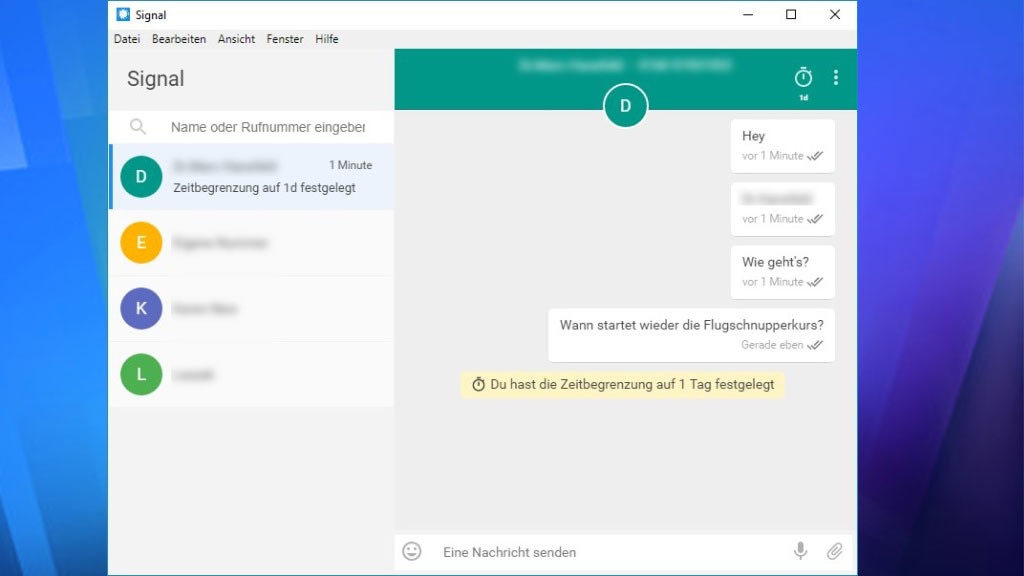
Task: Select conversation with 'Zeitbegrenzung auf 1d festgelegt'
Action: pos(264,177)
